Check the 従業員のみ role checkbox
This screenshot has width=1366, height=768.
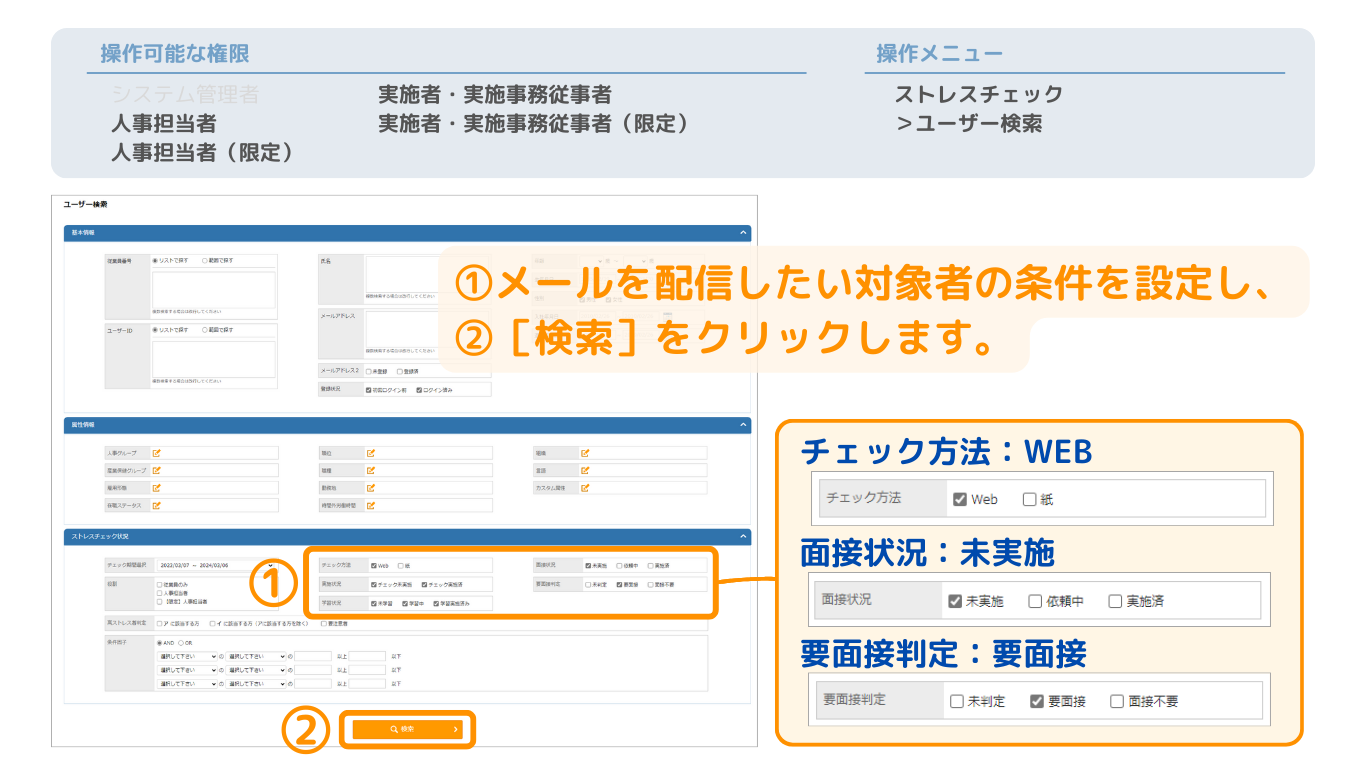point(159,583)
